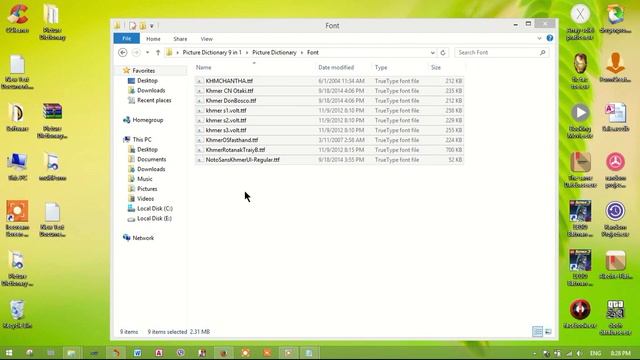640x360 pixels.
Task: Click the volume speaker icon in the tray
Action: (579, 353)
